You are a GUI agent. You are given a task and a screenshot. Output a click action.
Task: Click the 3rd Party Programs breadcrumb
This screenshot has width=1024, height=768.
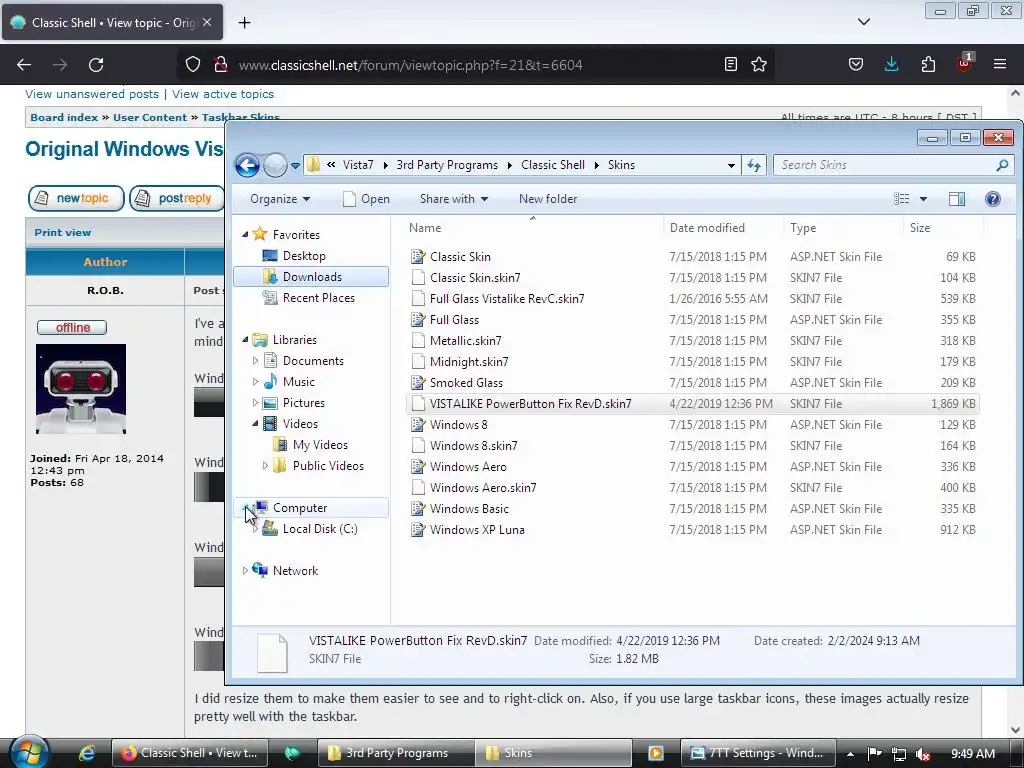click(447, 165)
